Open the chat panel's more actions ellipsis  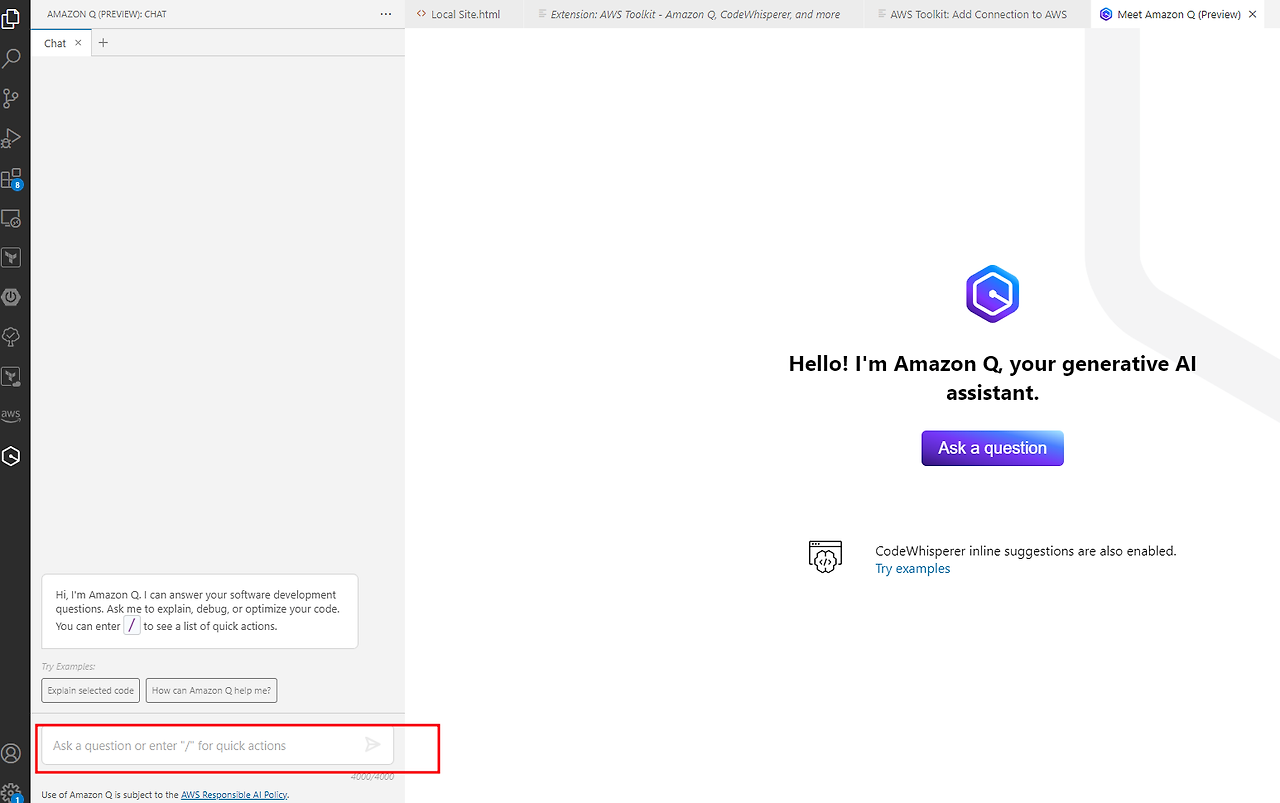pos(386,14)
